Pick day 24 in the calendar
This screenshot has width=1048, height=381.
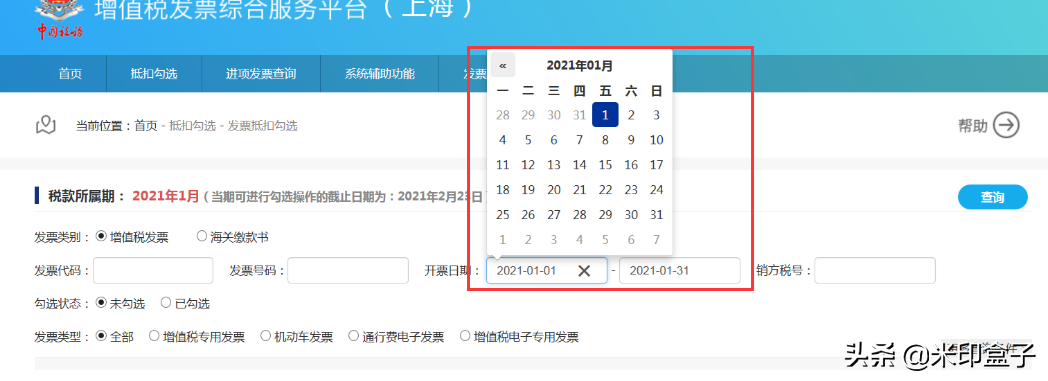point(656,190)
